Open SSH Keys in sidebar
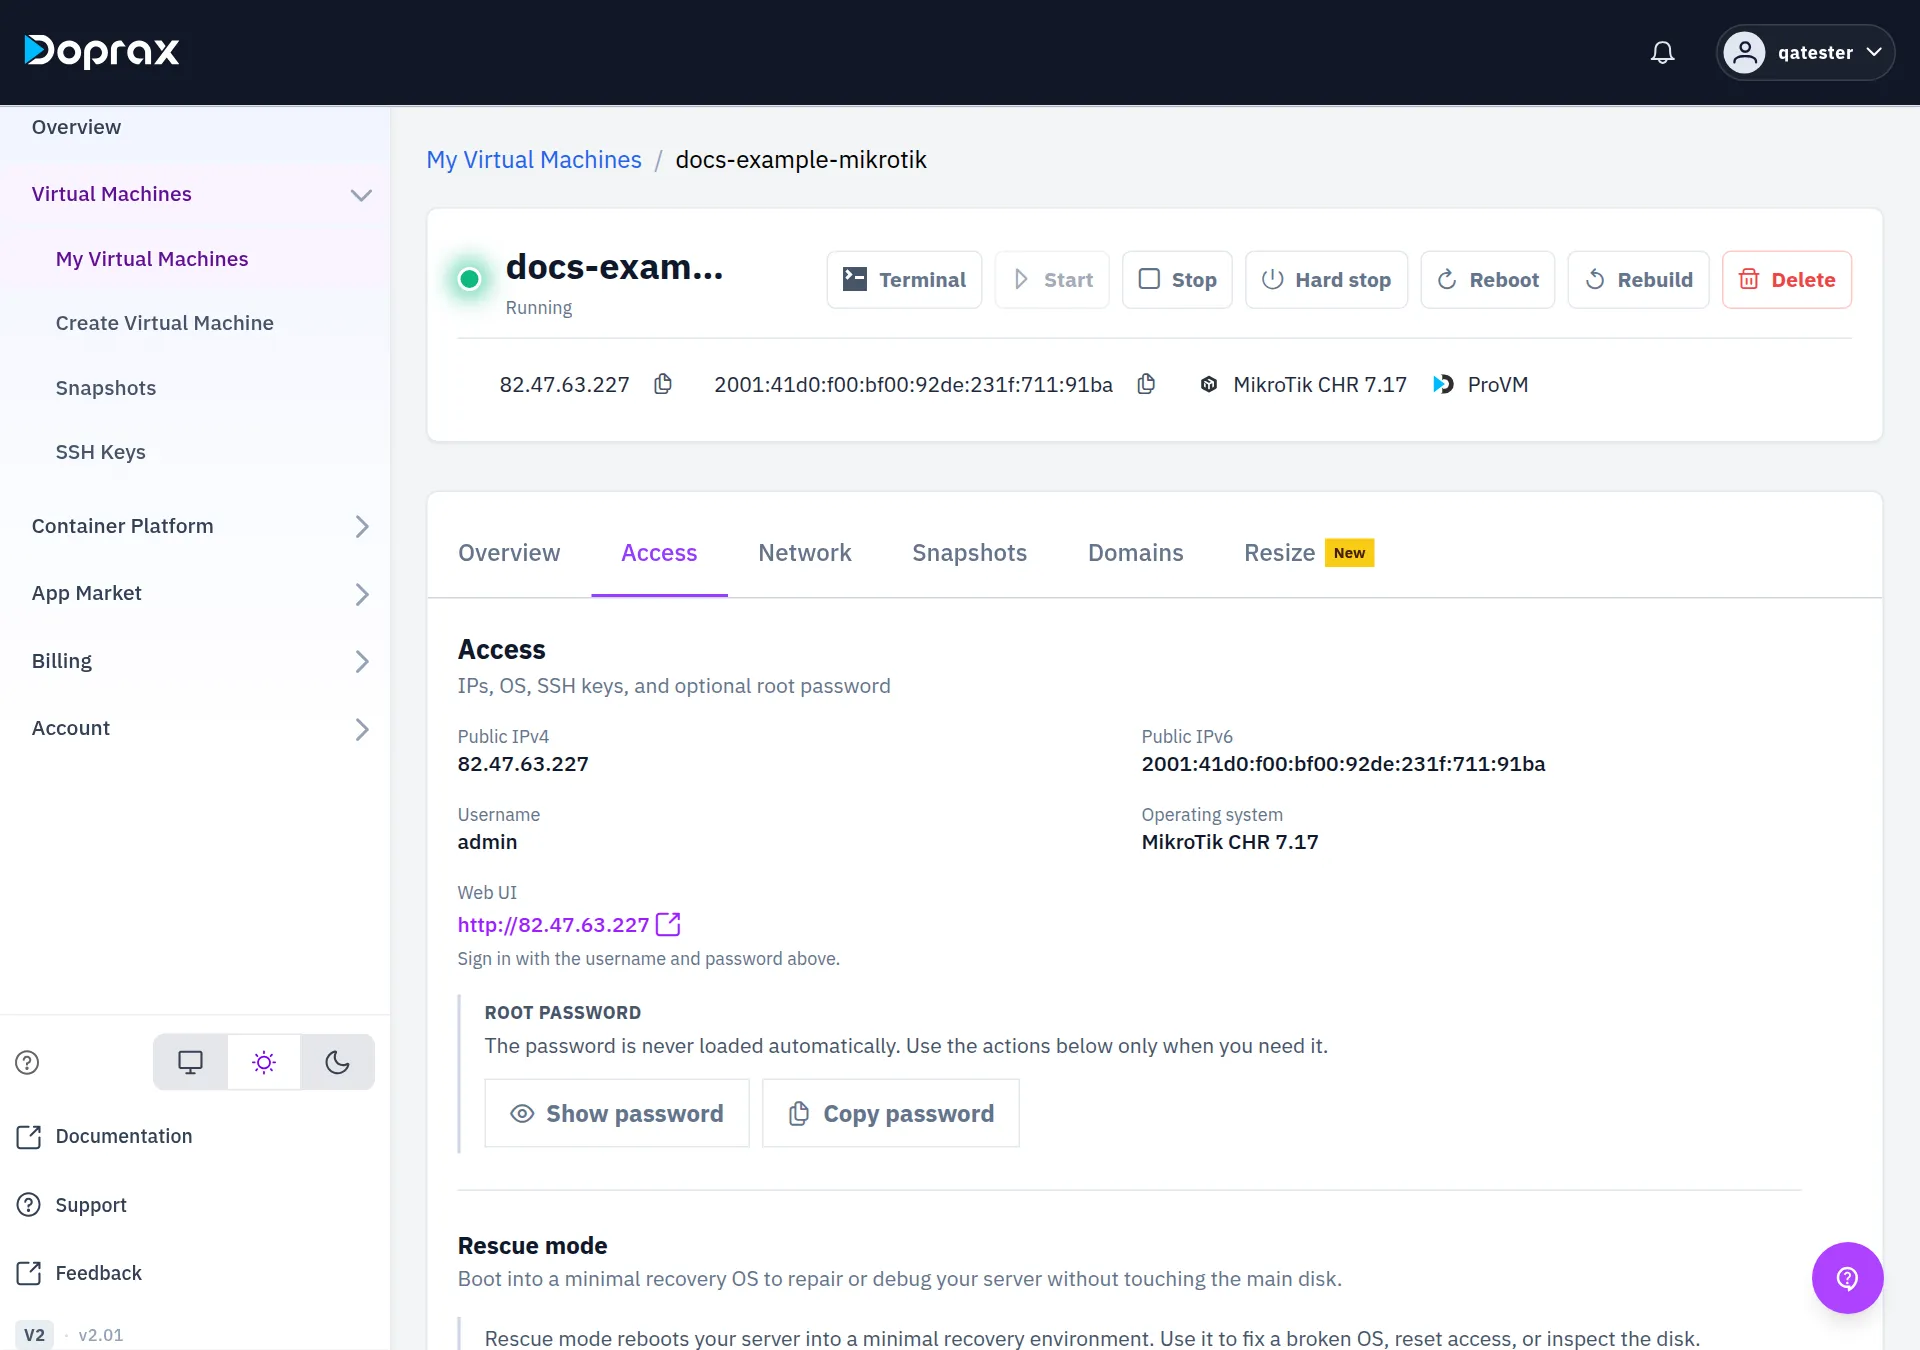 101,452
